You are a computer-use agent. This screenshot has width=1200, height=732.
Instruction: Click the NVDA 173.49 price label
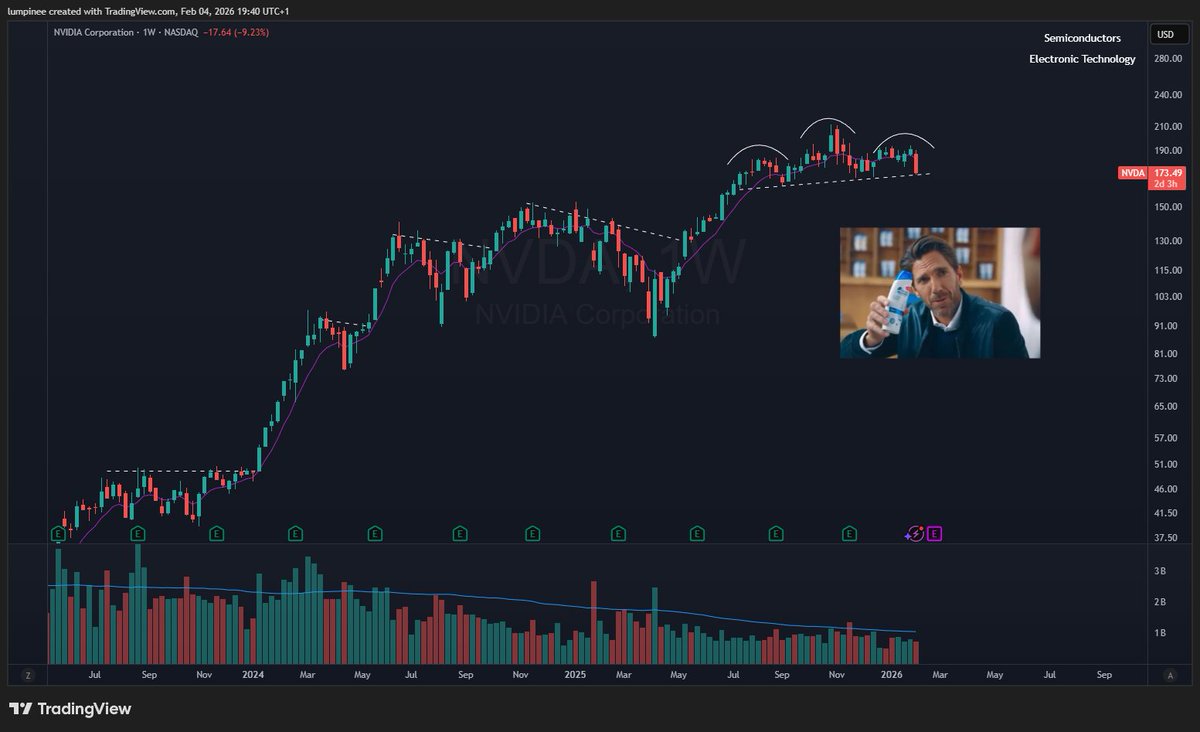click(x=1150, y=173)
